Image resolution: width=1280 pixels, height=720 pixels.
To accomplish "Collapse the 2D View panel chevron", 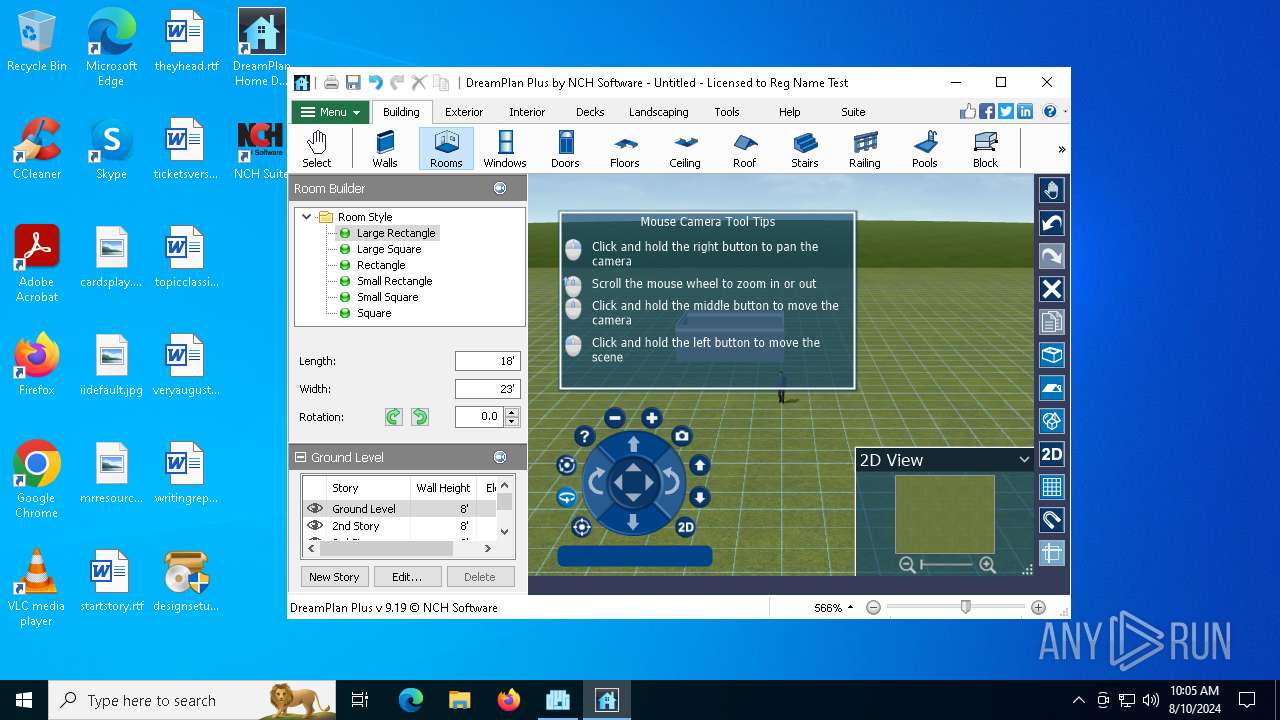I will pyautogui.click(x=1024, y=460).
